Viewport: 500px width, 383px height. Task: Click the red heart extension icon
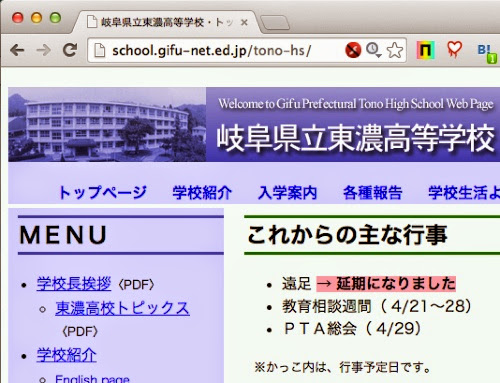pos(454,50)
